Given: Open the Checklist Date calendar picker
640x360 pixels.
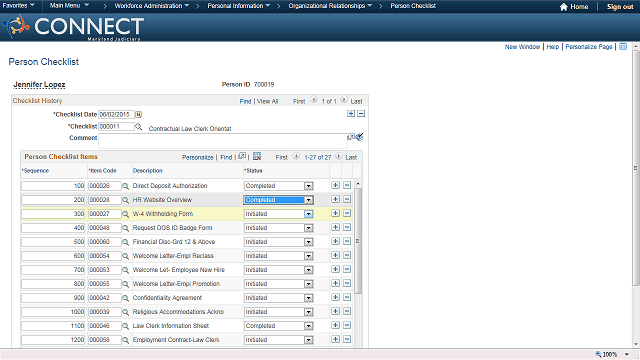Looking at the screenshot, I should [x=138, y=114].
